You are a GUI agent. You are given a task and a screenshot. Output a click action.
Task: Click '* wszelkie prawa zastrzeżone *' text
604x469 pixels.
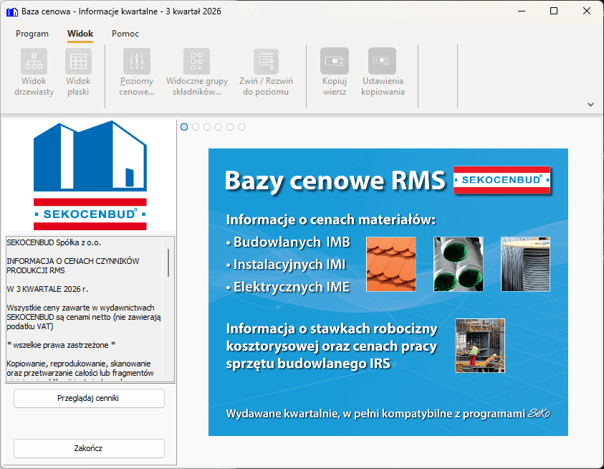61,345
